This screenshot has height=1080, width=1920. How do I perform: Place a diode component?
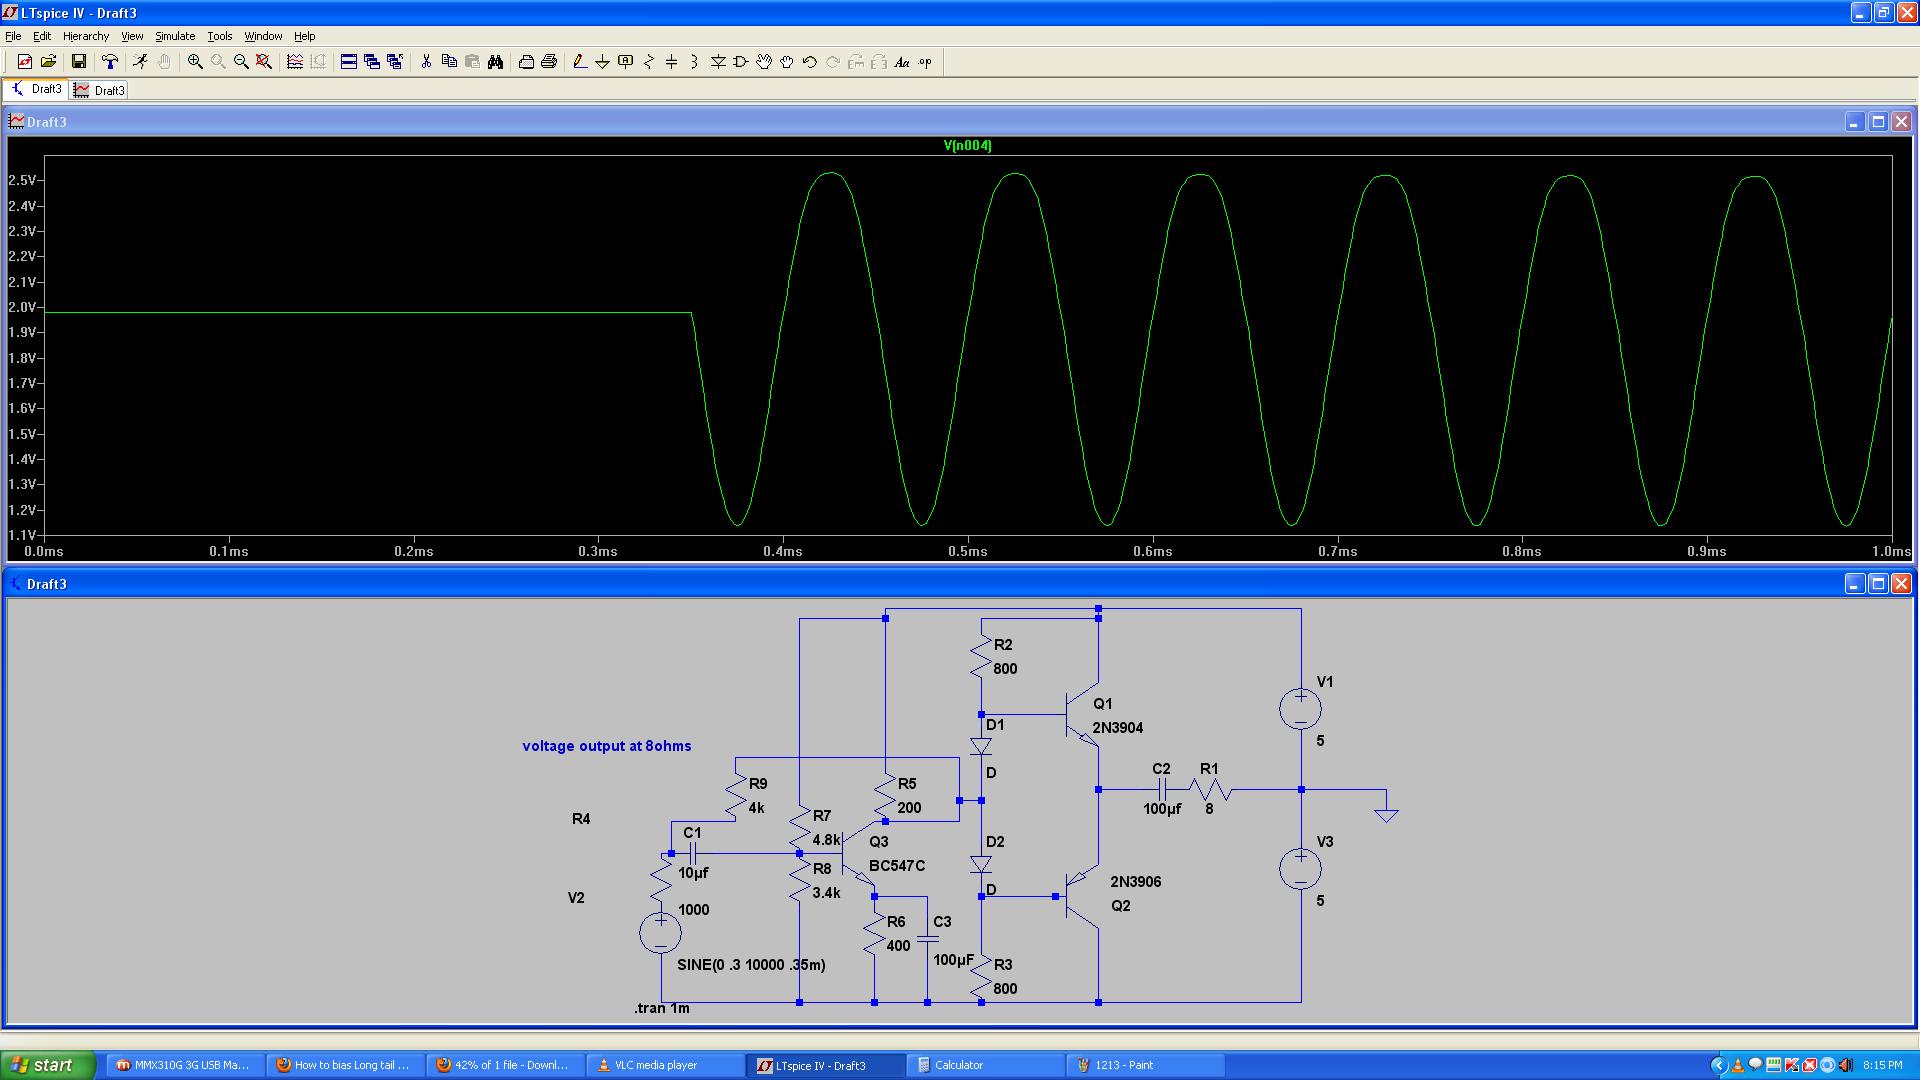coord(718,62)
